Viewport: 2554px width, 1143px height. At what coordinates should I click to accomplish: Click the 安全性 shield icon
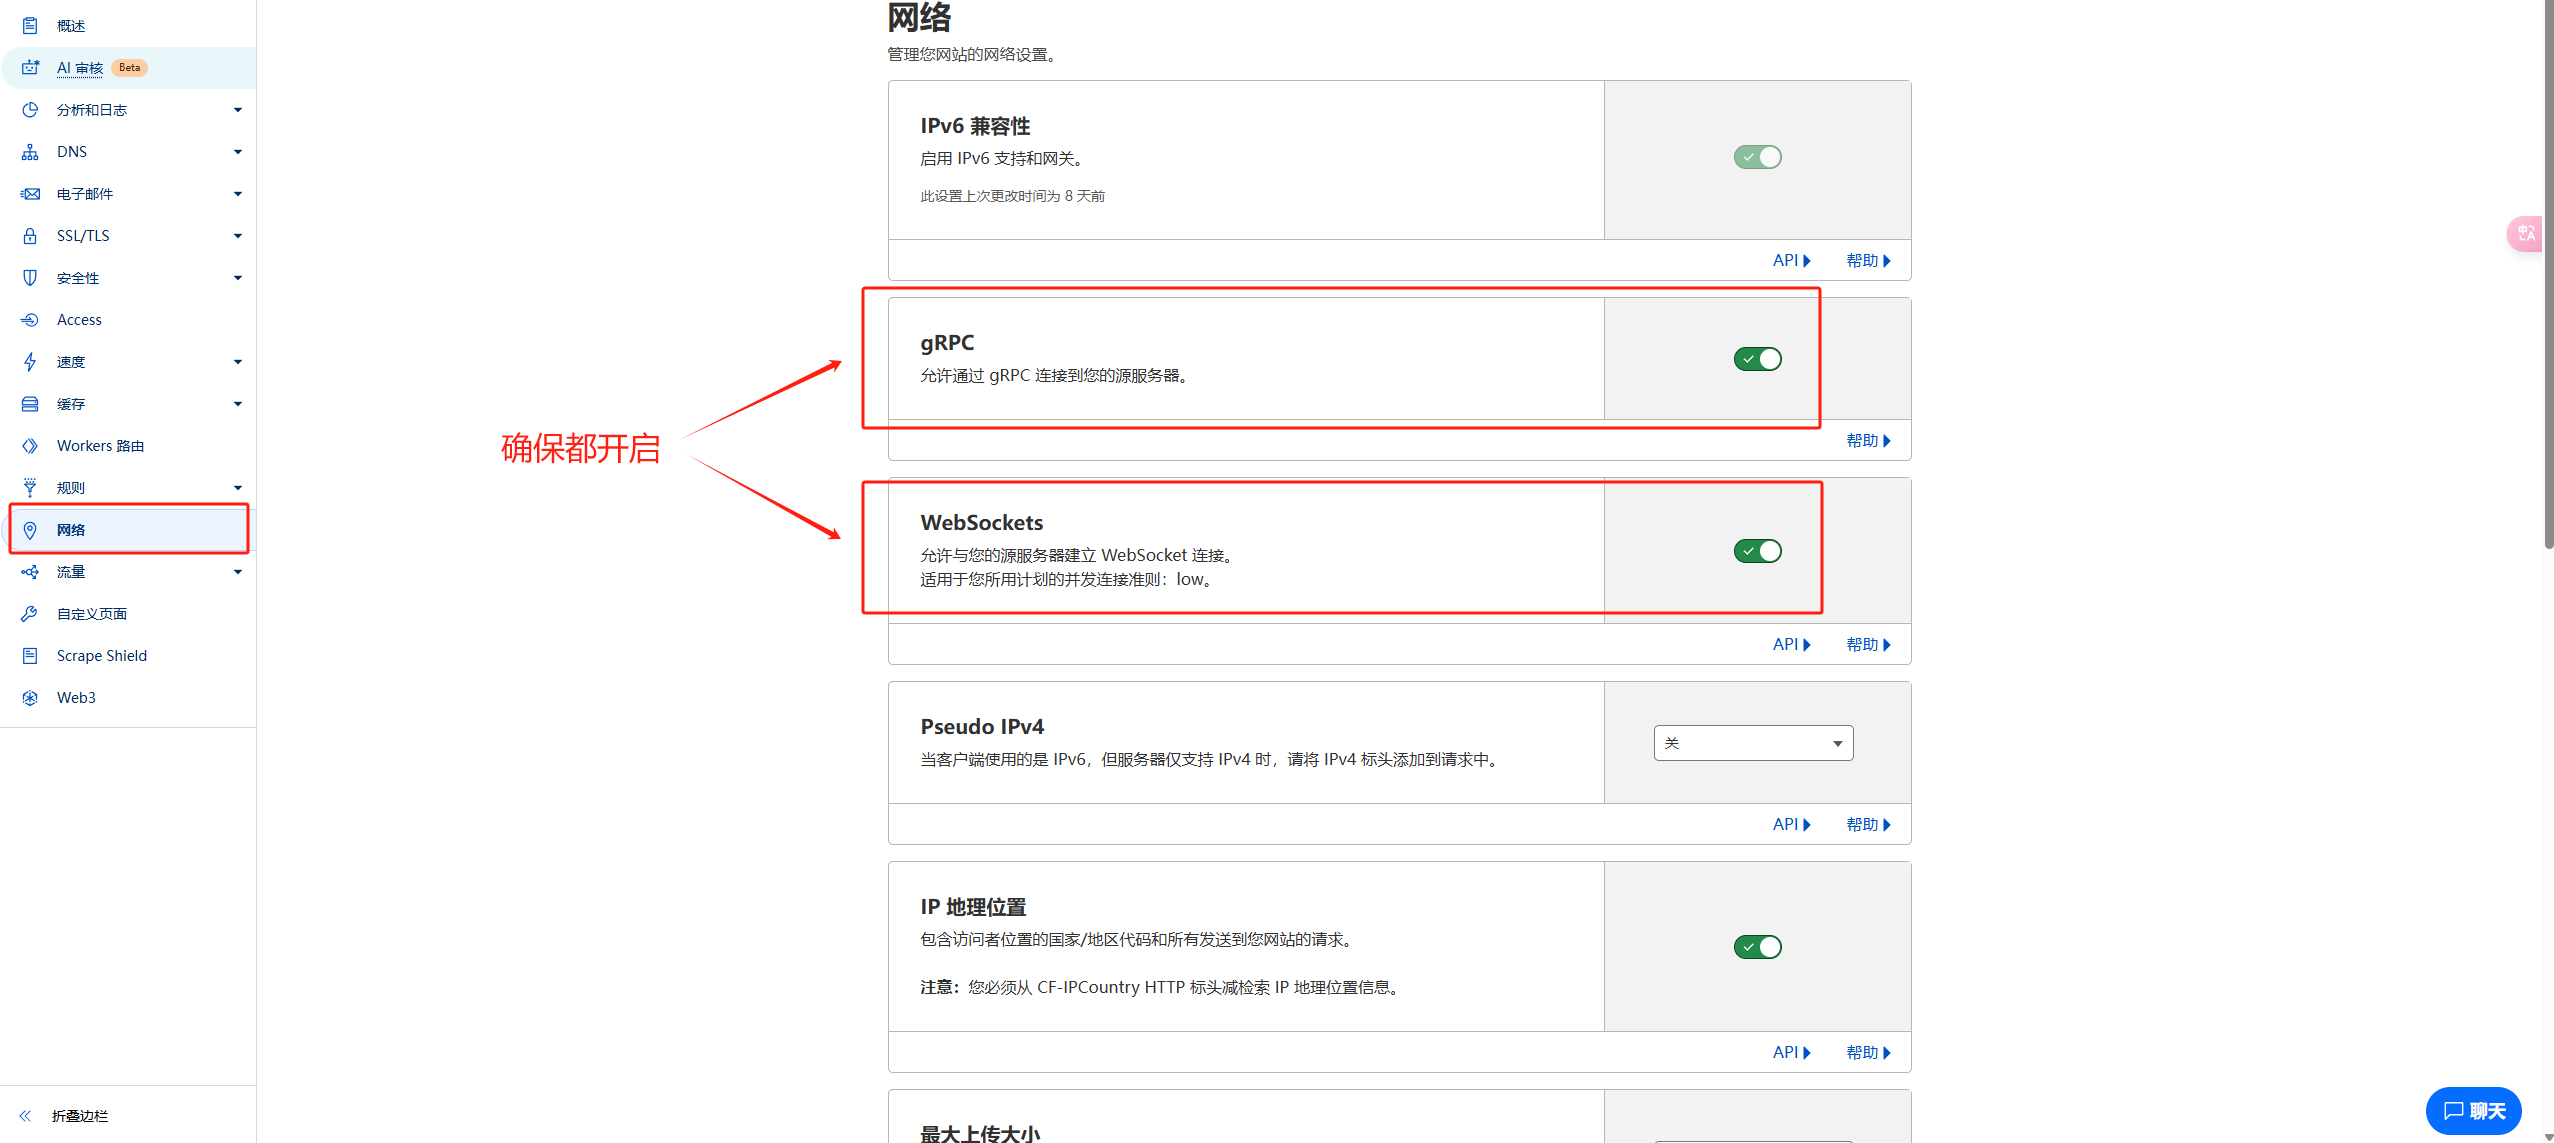30,278
